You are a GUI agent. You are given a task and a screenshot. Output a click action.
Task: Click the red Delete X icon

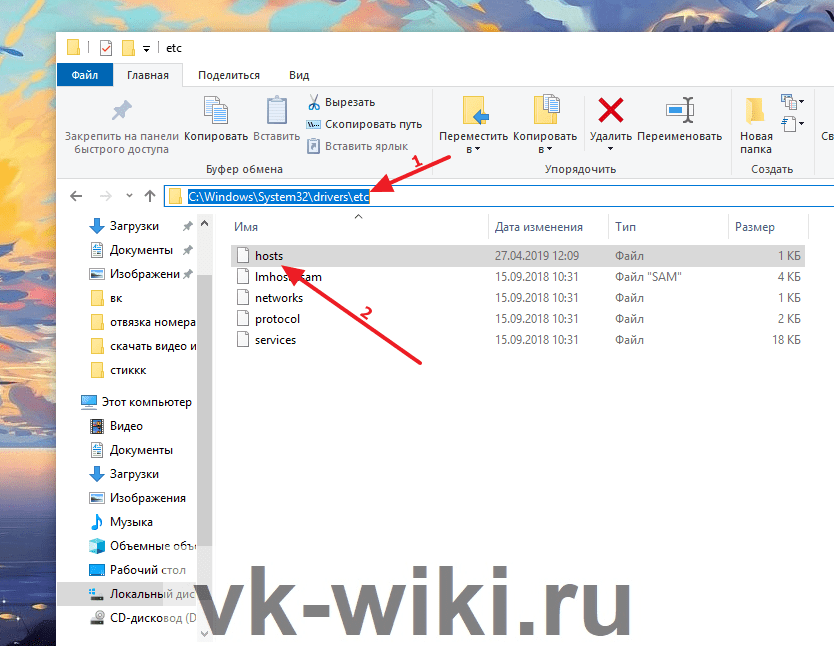[x=610, y=109]
